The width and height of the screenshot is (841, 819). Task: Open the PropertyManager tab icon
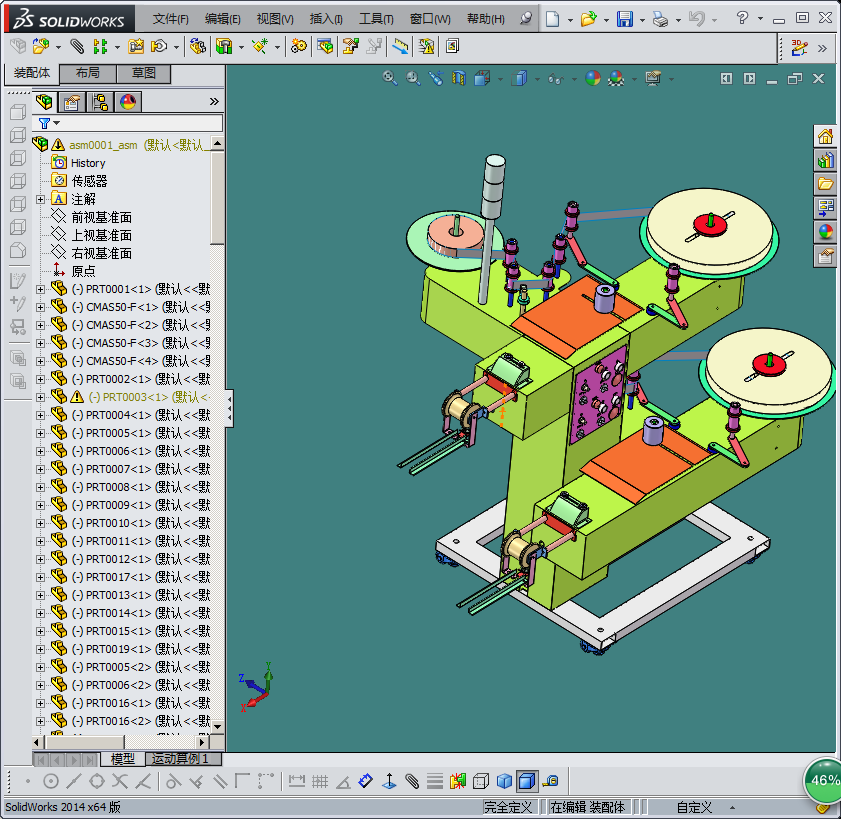[x=72, y=102]
